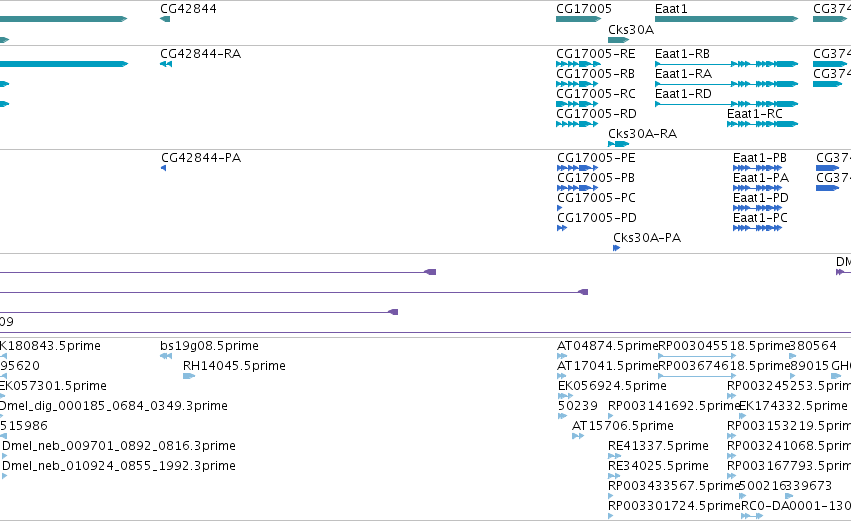Open EST EK057301.5prime

53,386
